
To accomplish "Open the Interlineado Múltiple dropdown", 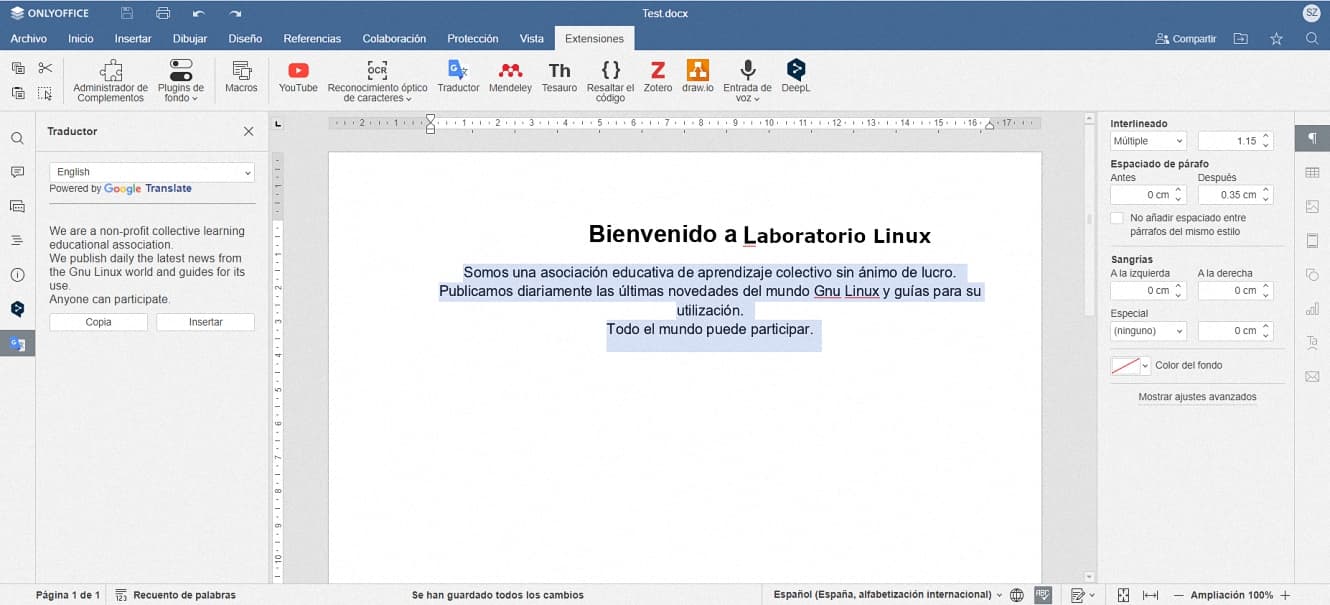I will [x=1148, y=141].
